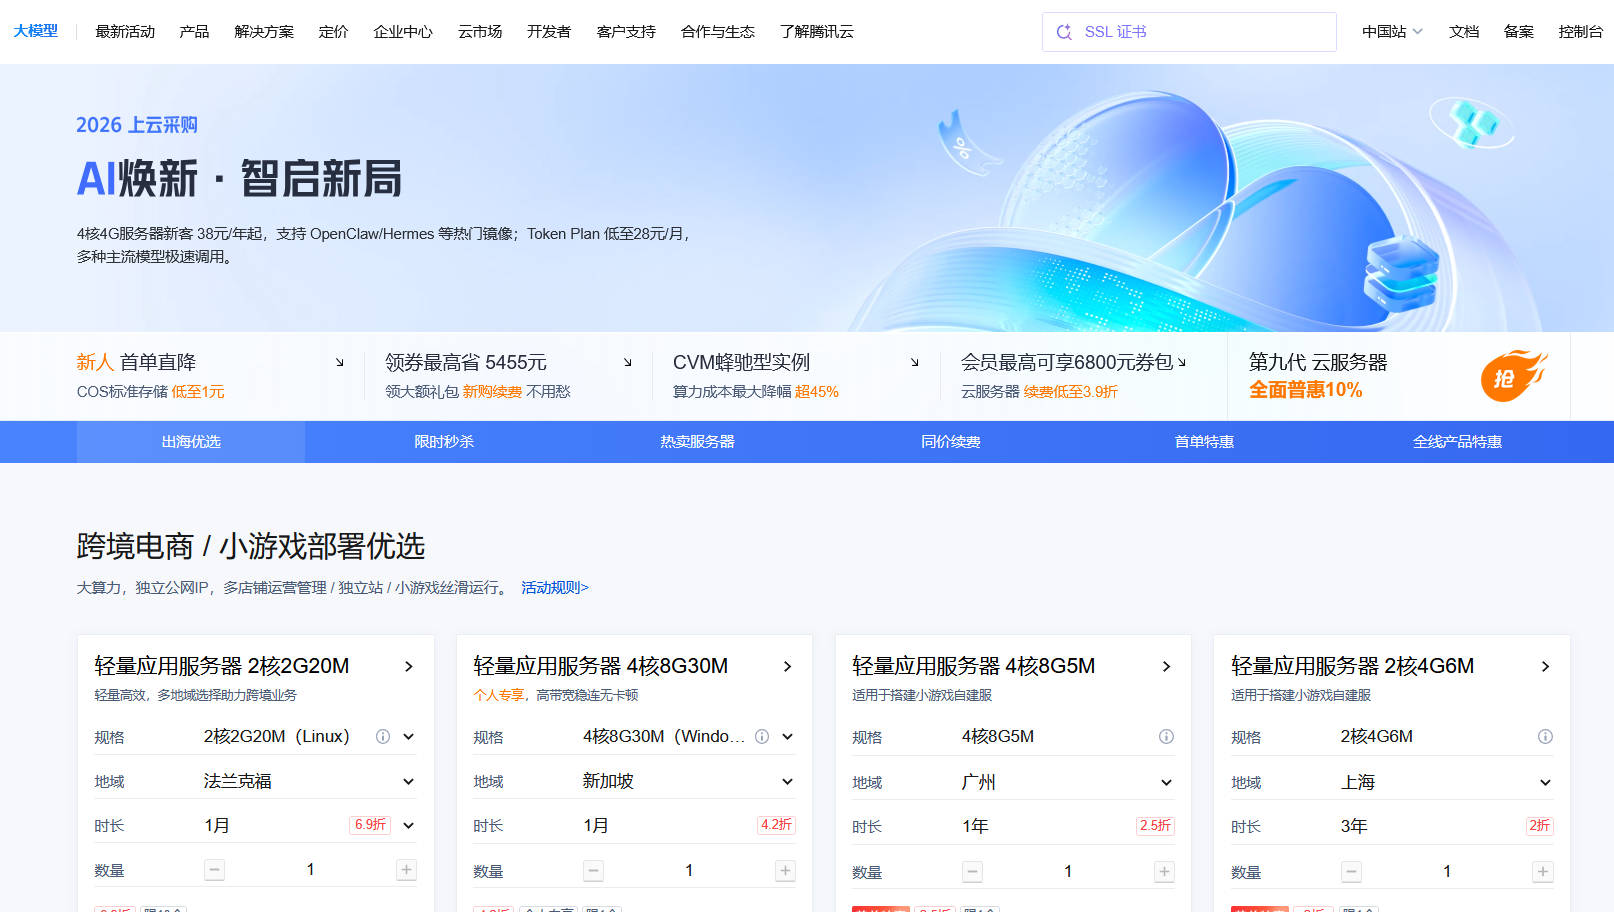Image resolution: width=1614 pixels, height=912 pixels.
Task: Switch to the 首单特惠 tab
Action: pyautogui.click(x=1204, y=442)
